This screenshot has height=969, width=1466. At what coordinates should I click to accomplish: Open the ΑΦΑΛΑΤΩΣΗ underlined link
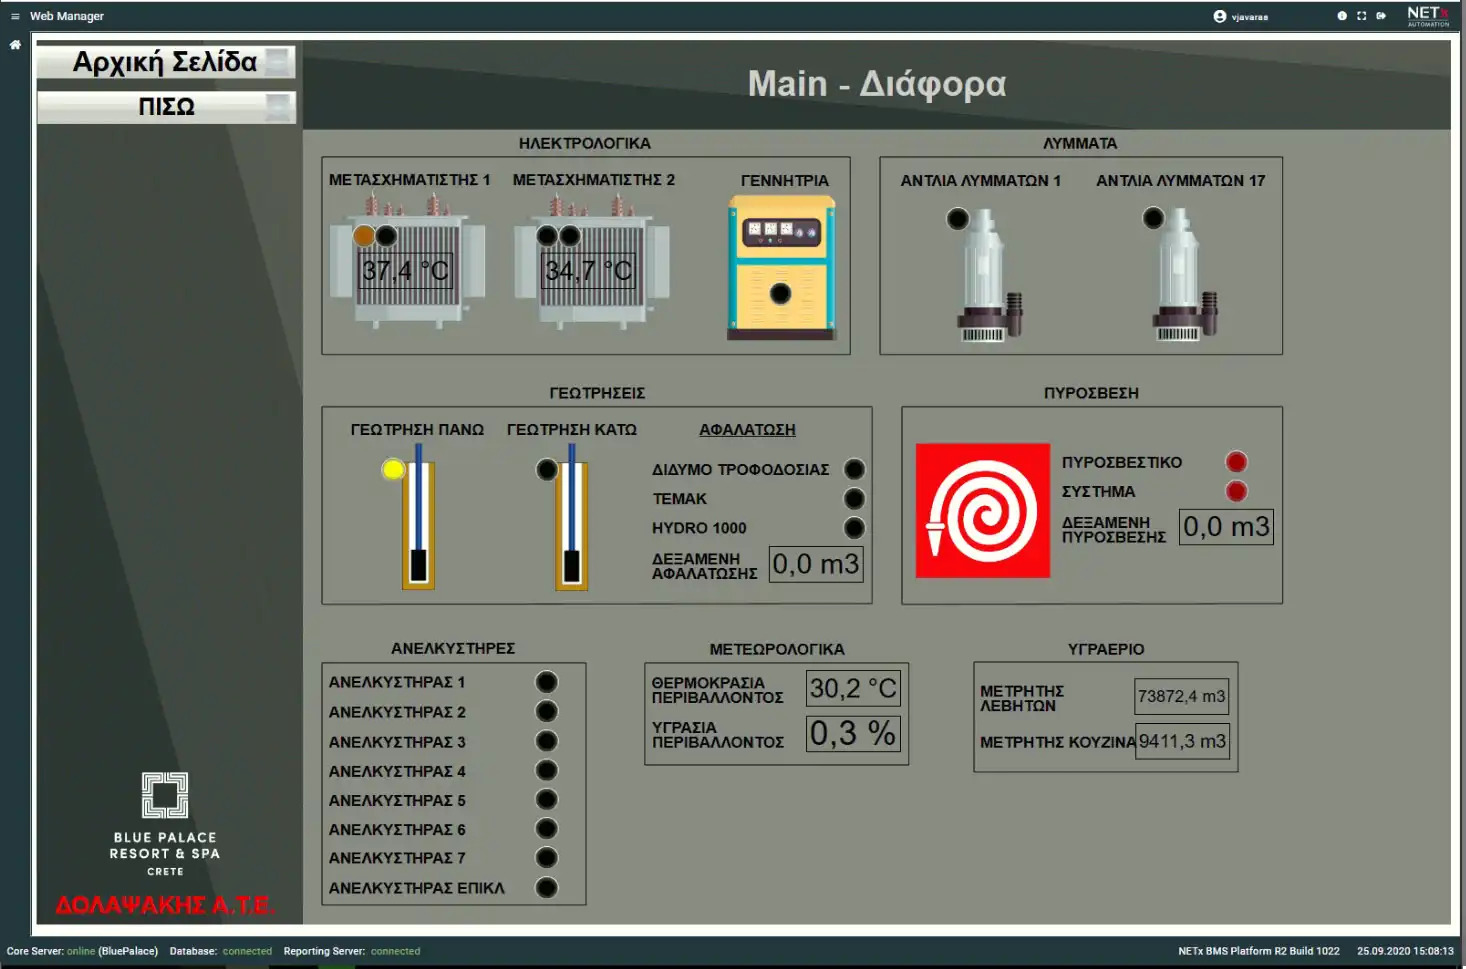pyautogui.click(x=747, y=430)
